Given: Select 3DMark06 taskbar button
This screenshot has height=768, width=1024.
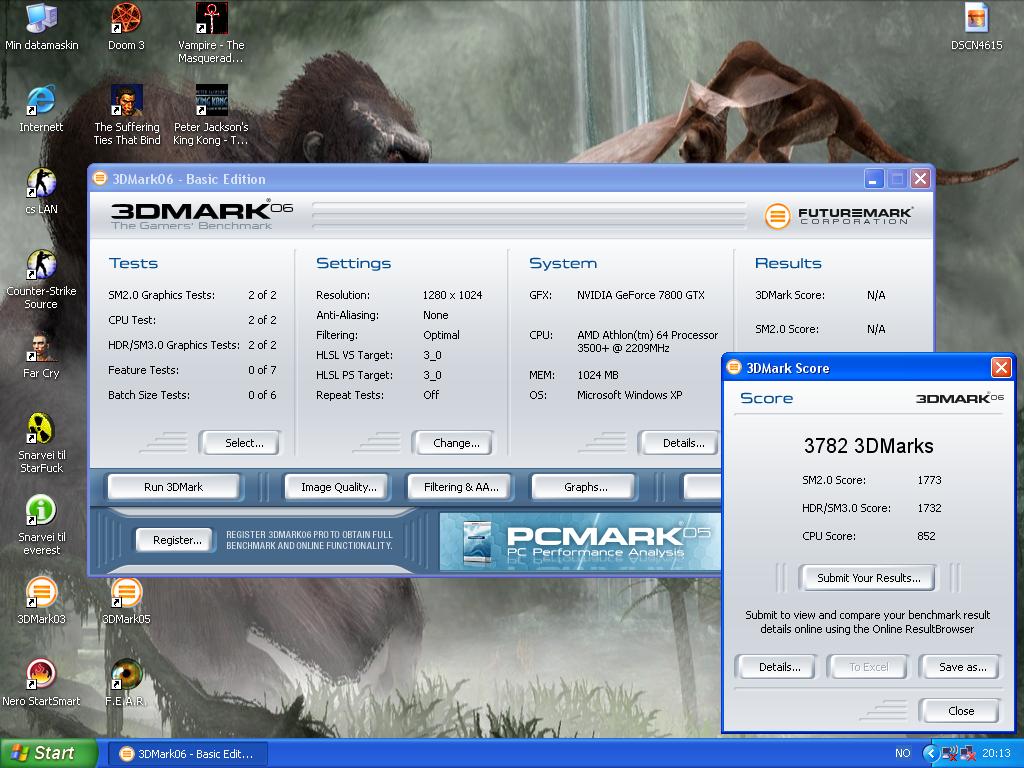Looking at the screenshot, I should pyautogui.click(x=187, y=754).
